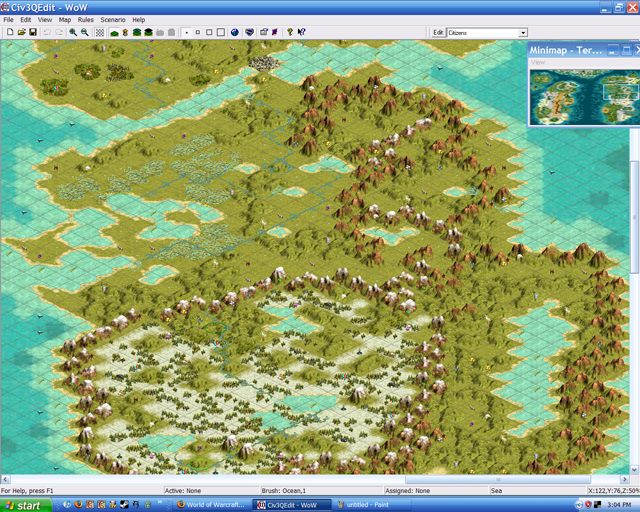Create a new map file
The image size is (640, 512).
coord(10,32)
